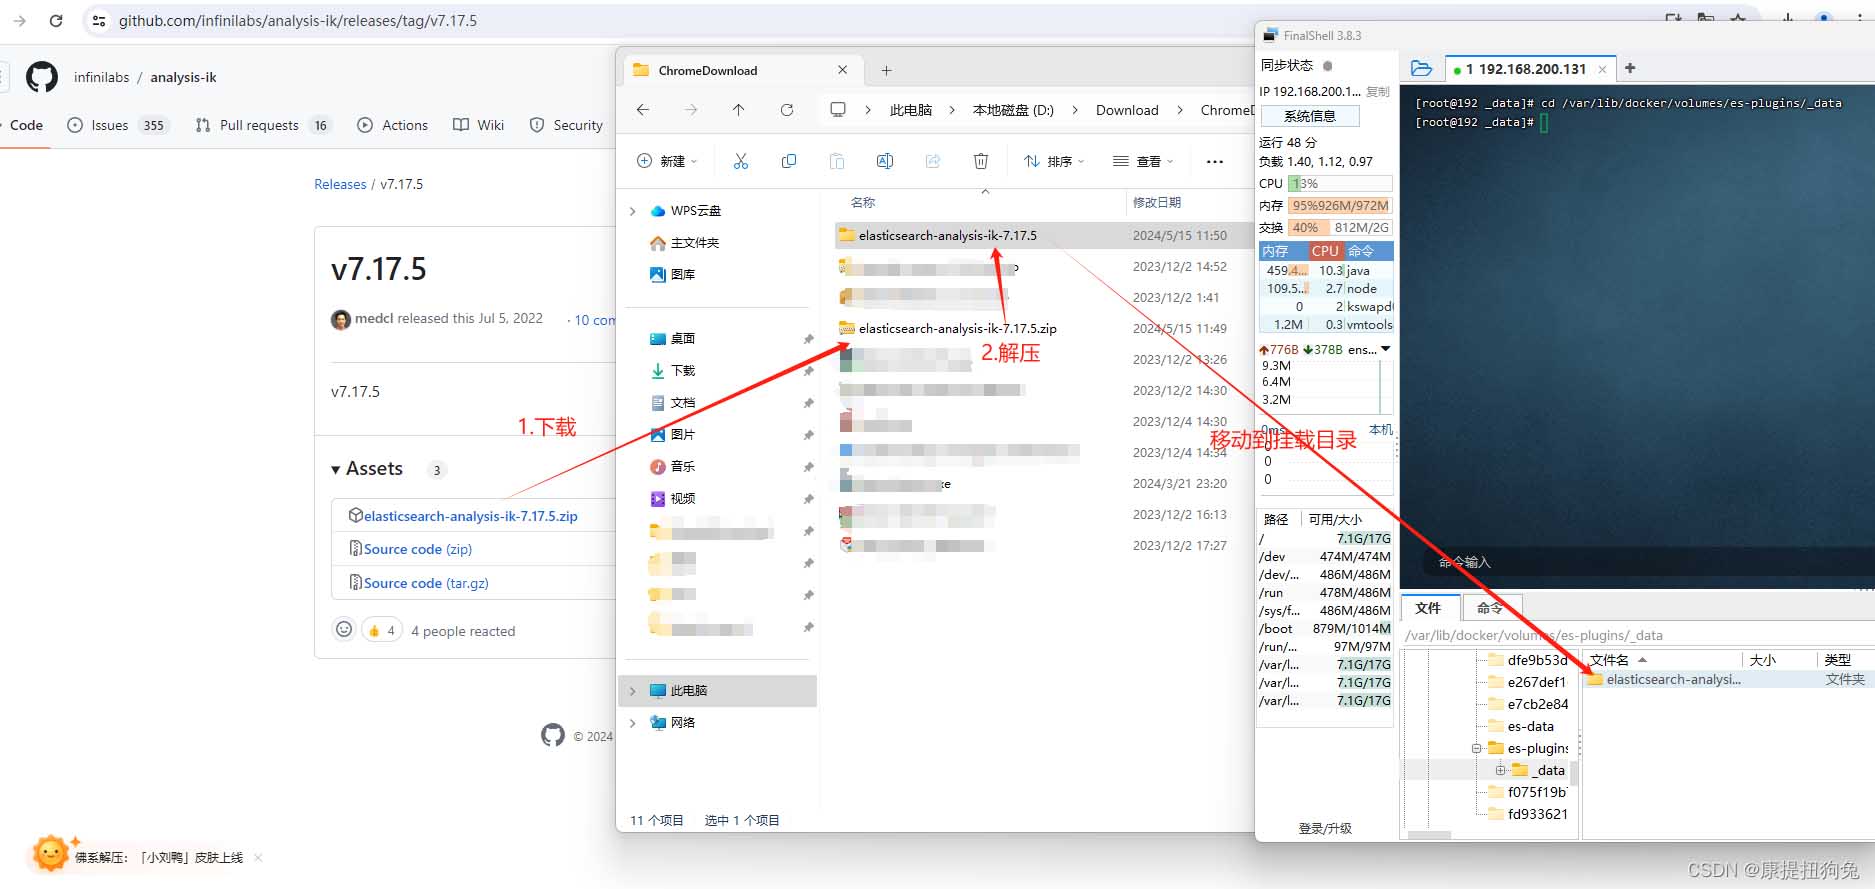Expand the 网络 tree node
The width and height of the screenshot is (1875, 889).
(x=632, y=723)
